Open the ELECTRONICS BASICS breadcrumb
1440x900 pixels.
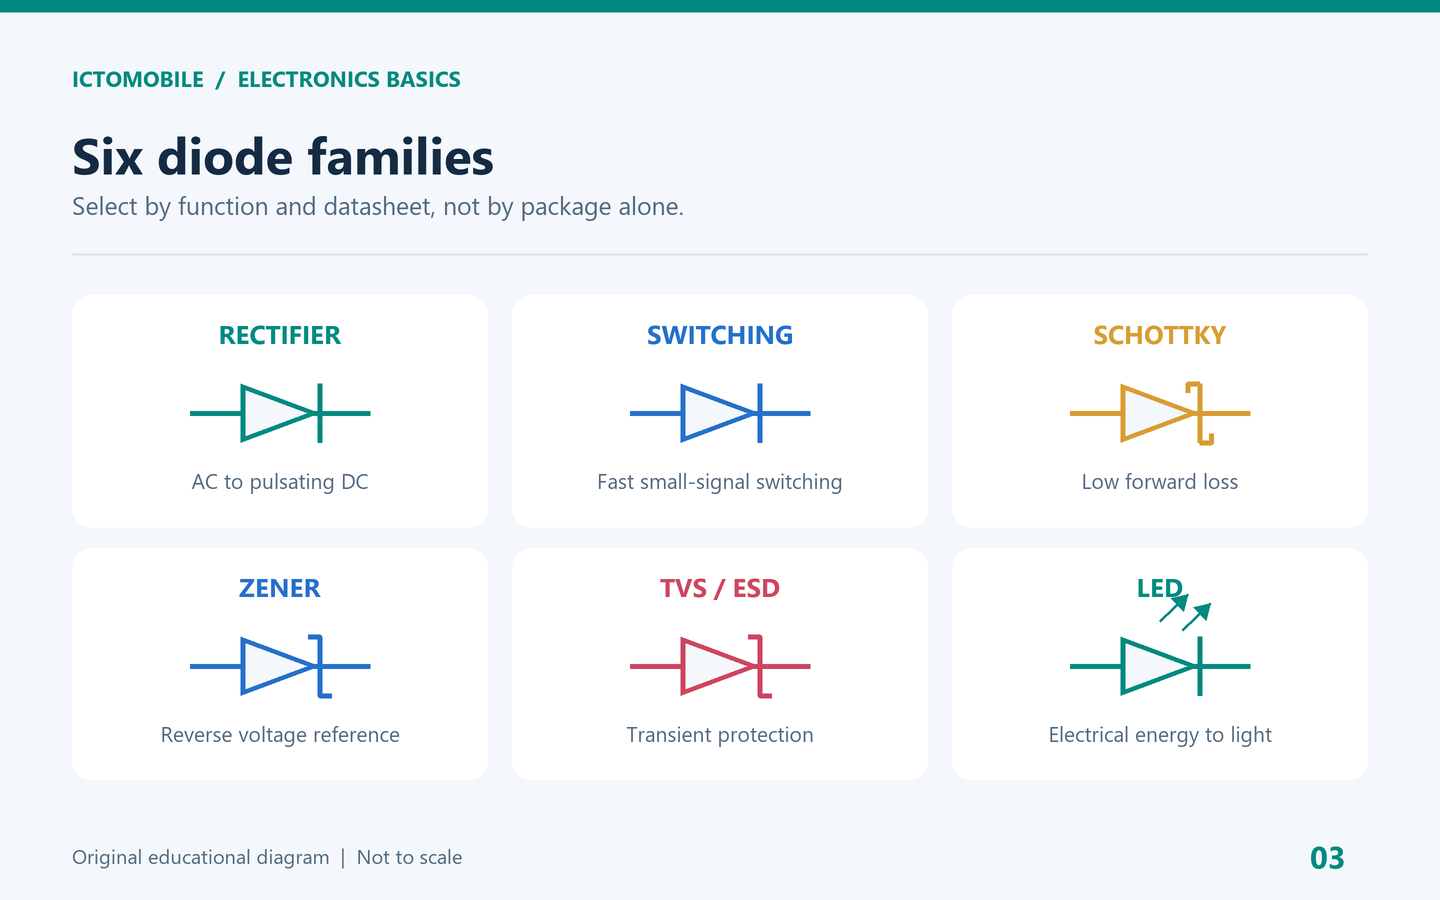pos(349,80)
